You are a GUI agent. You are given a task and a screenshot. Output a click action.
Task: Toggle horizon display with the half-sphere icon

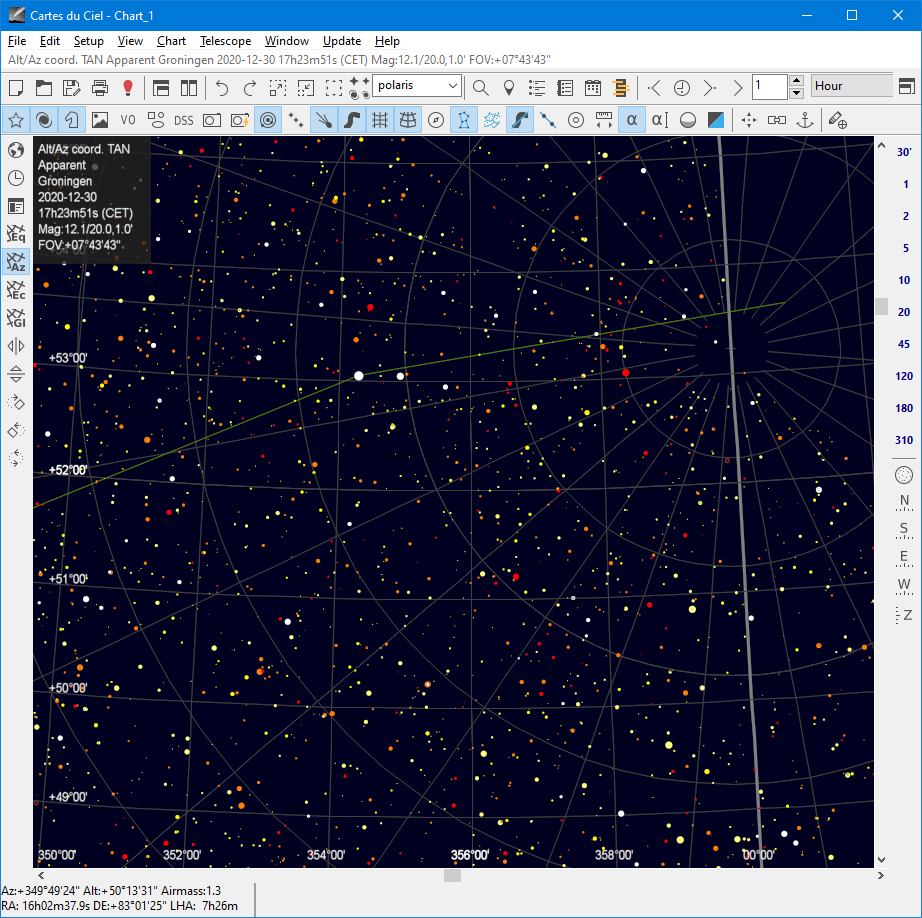pos(687,121)
